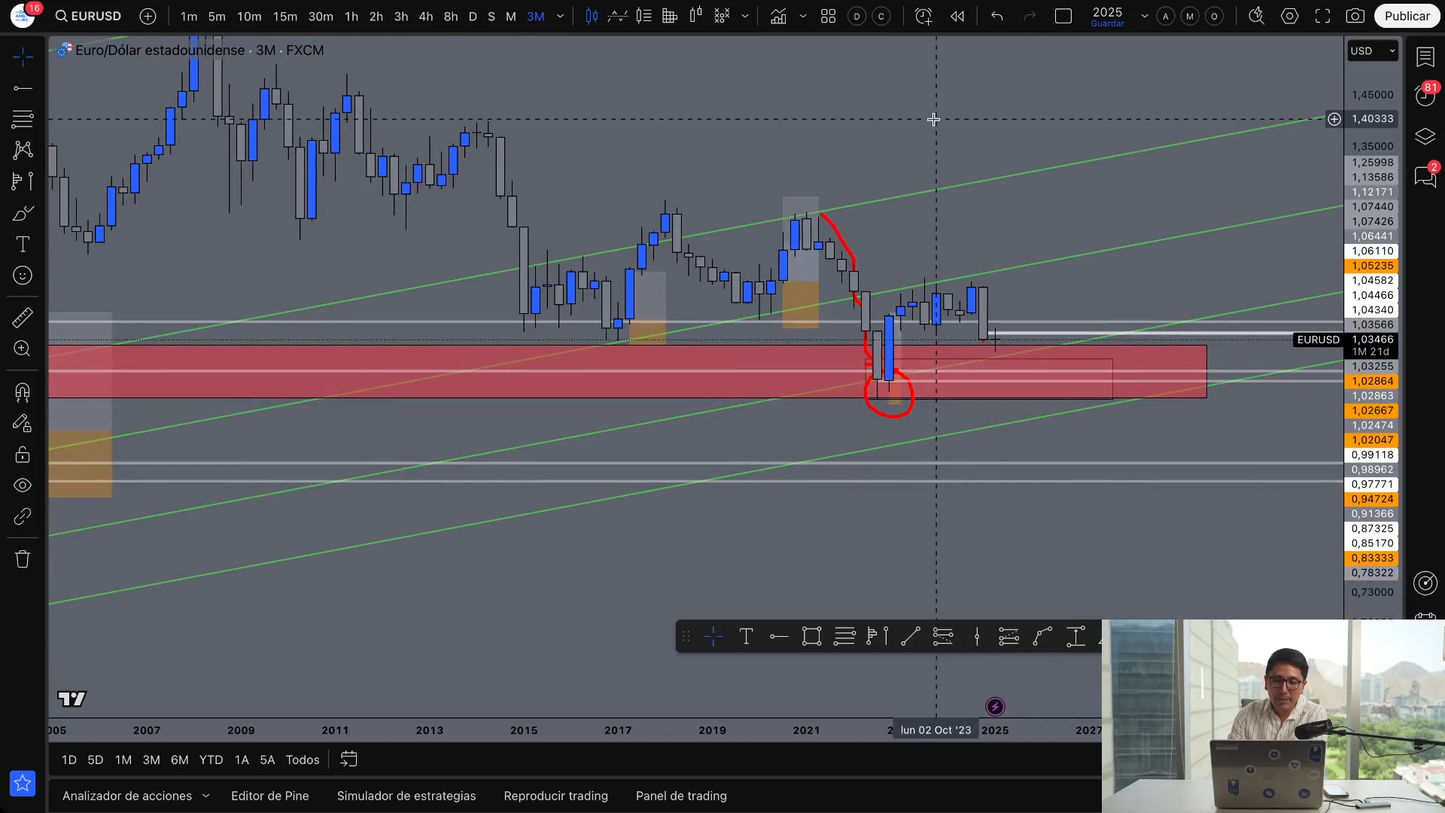Select the Text tool in left sidebar
The image size is (1445, 813).
22,245
